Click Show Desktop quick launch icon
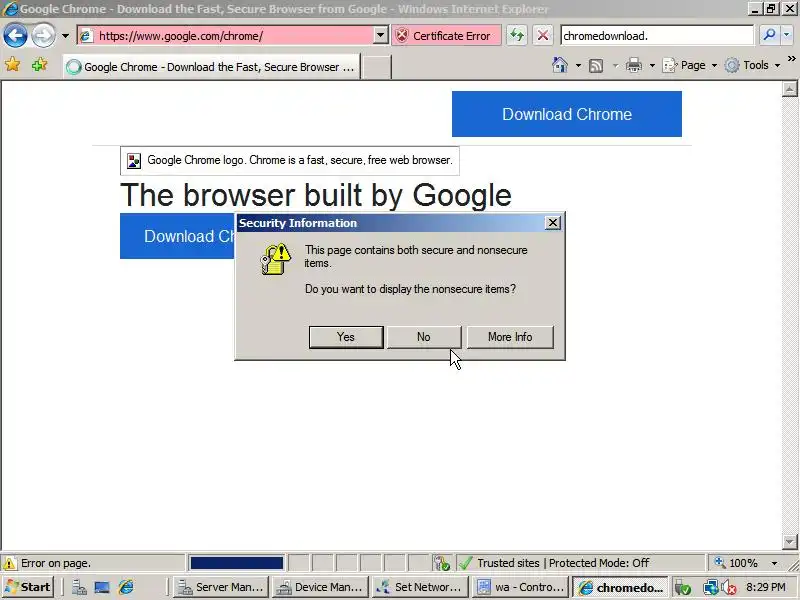 click(x=102, y=587)
